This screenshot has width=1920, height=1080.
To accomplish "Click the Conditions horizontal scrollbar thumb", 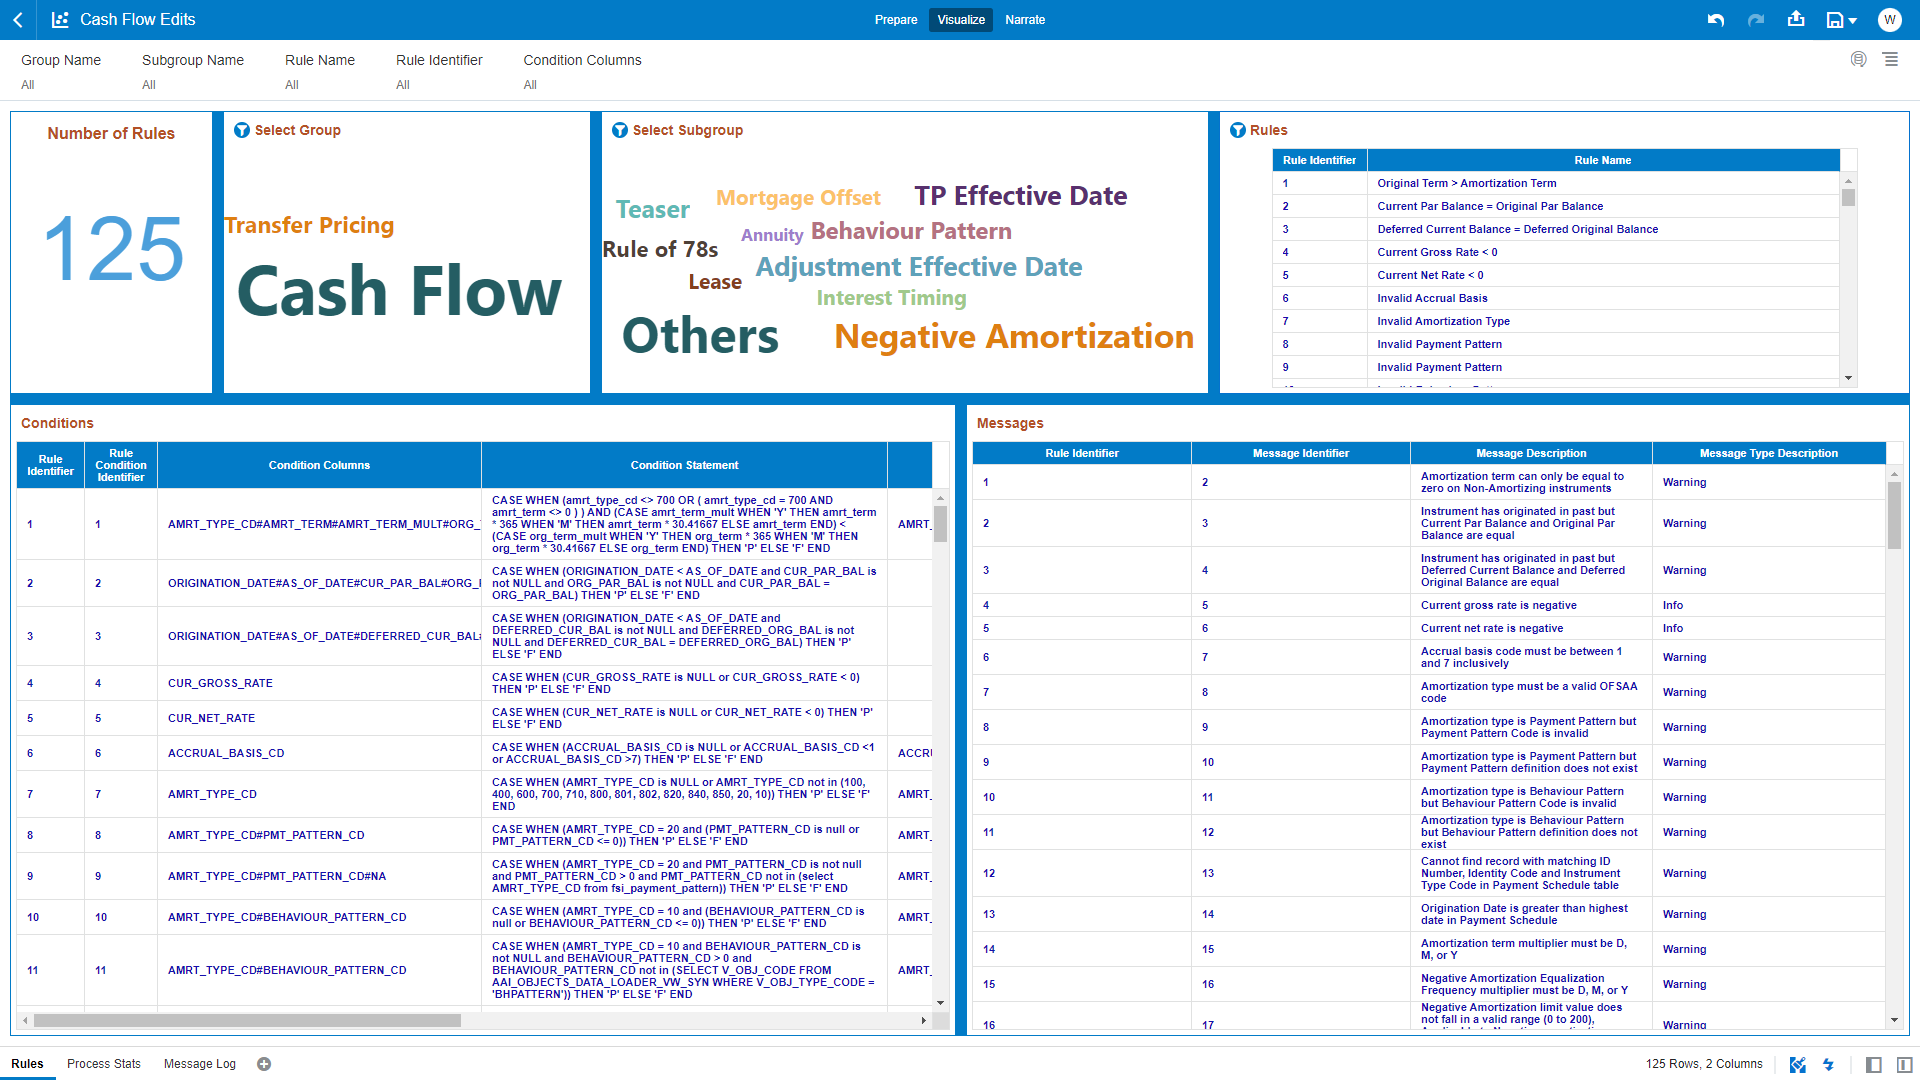I will coord(247,1021).
